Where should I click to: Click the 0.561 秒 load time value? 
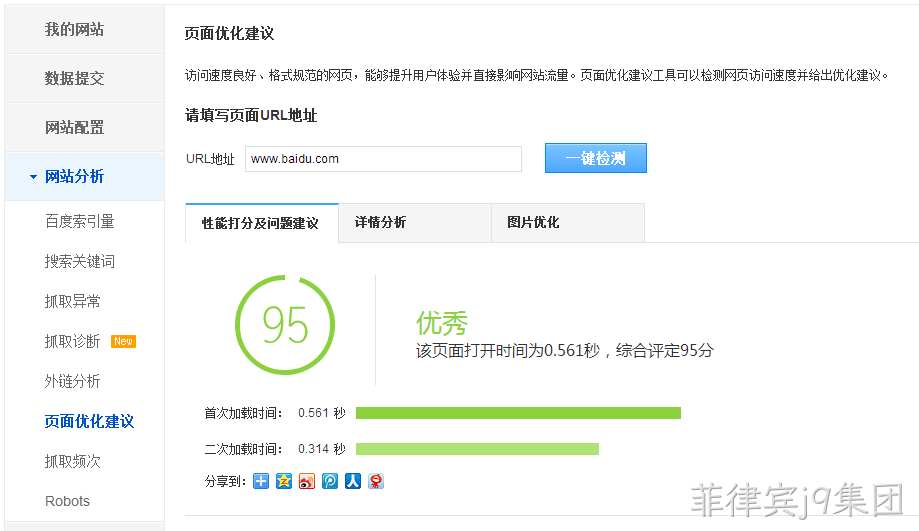(x=322, y=413)
